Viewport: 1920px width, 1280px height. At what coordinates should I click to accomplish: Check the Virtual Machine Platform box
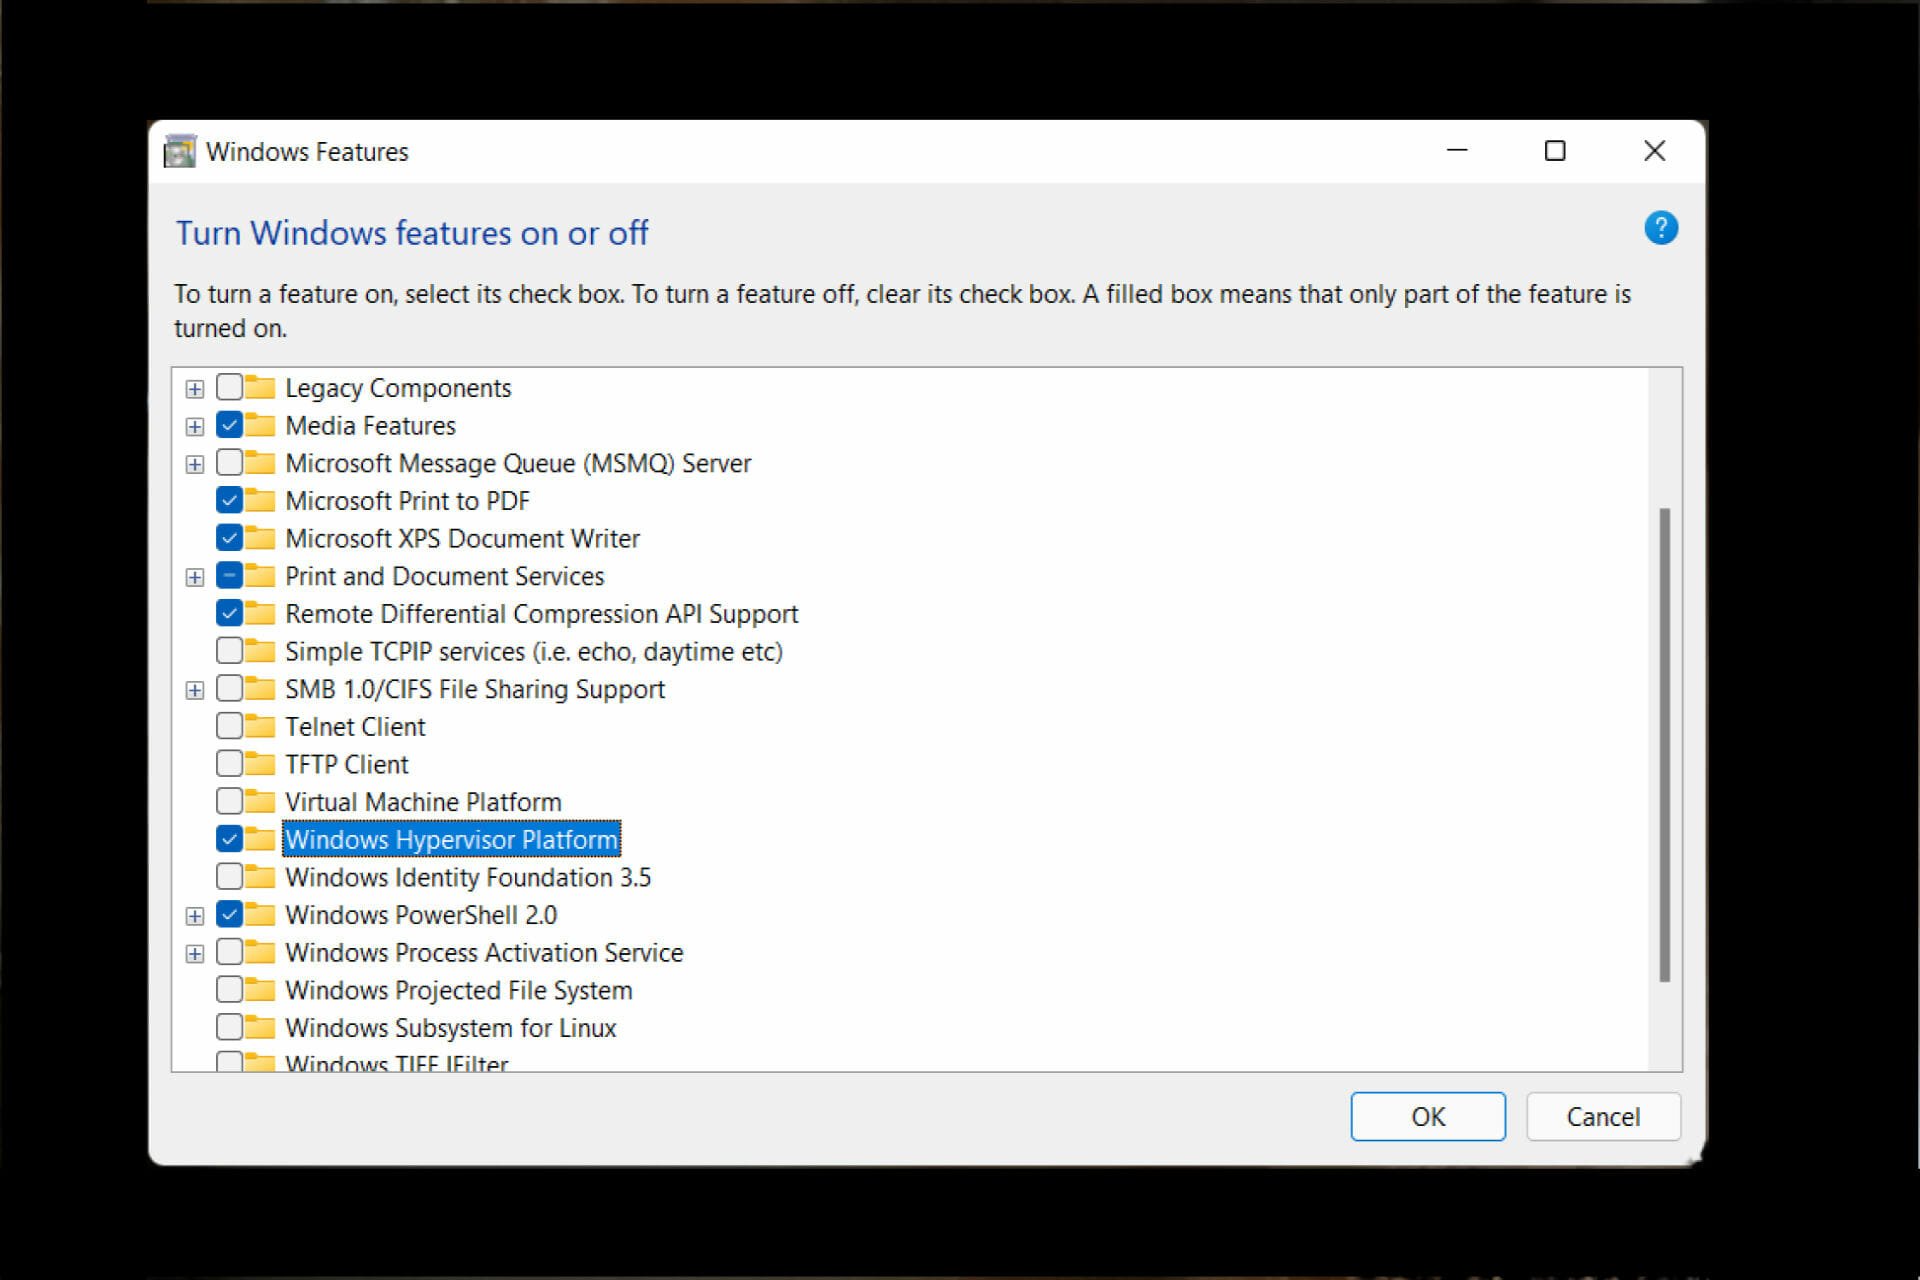tap(229, 801)
